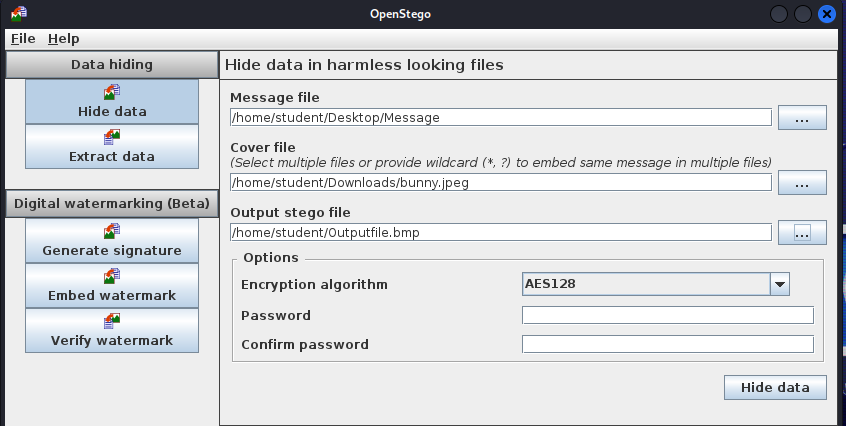Click into the Confirm password field
The width and height of the screenshot is (846, 426).
667,344
